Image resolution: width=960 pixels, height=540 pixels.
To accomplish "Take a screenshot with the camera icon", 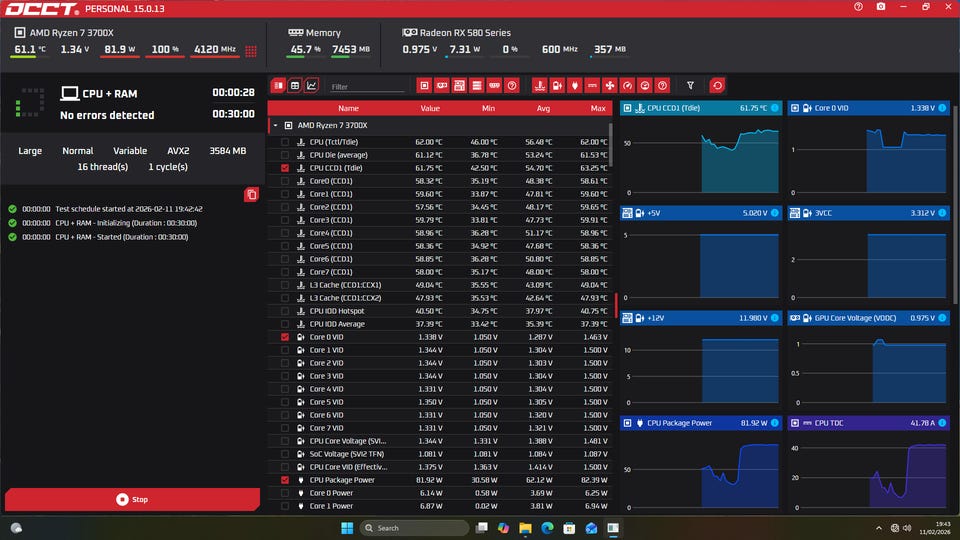I will coord(880,7).
